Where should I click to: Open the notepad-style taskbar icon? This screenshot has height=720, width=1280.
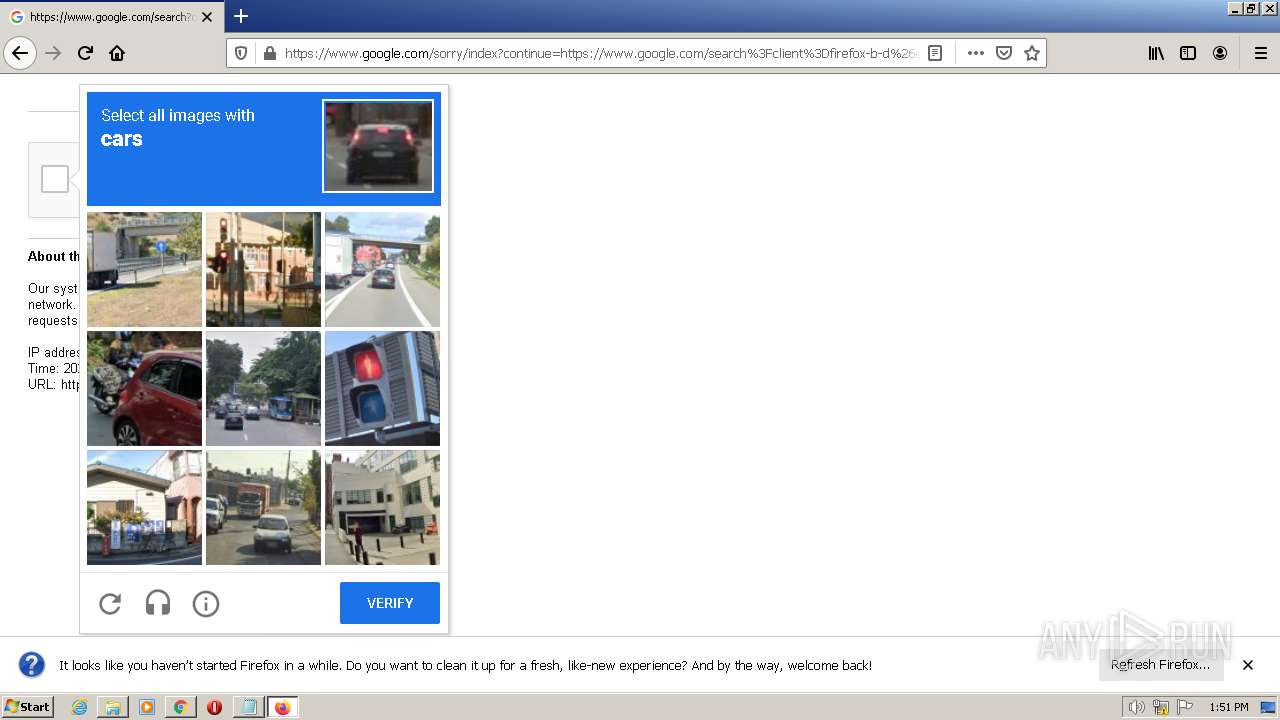[248, 707]
